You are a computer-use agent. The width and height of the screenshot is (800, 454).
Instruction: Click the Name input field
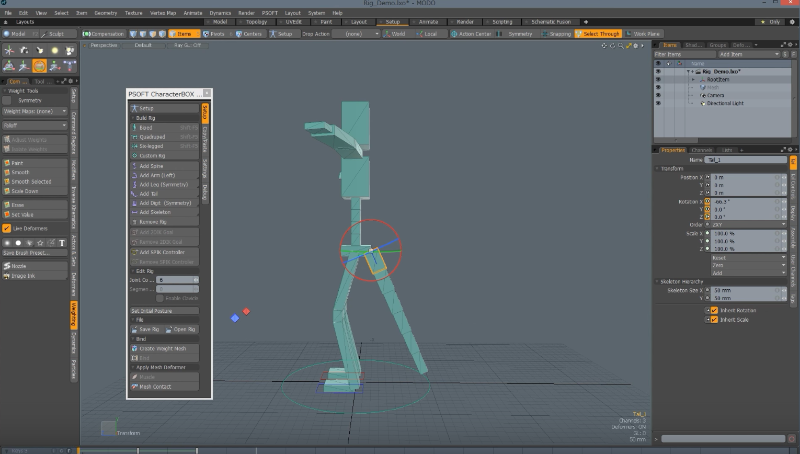(x=745, y=159)
